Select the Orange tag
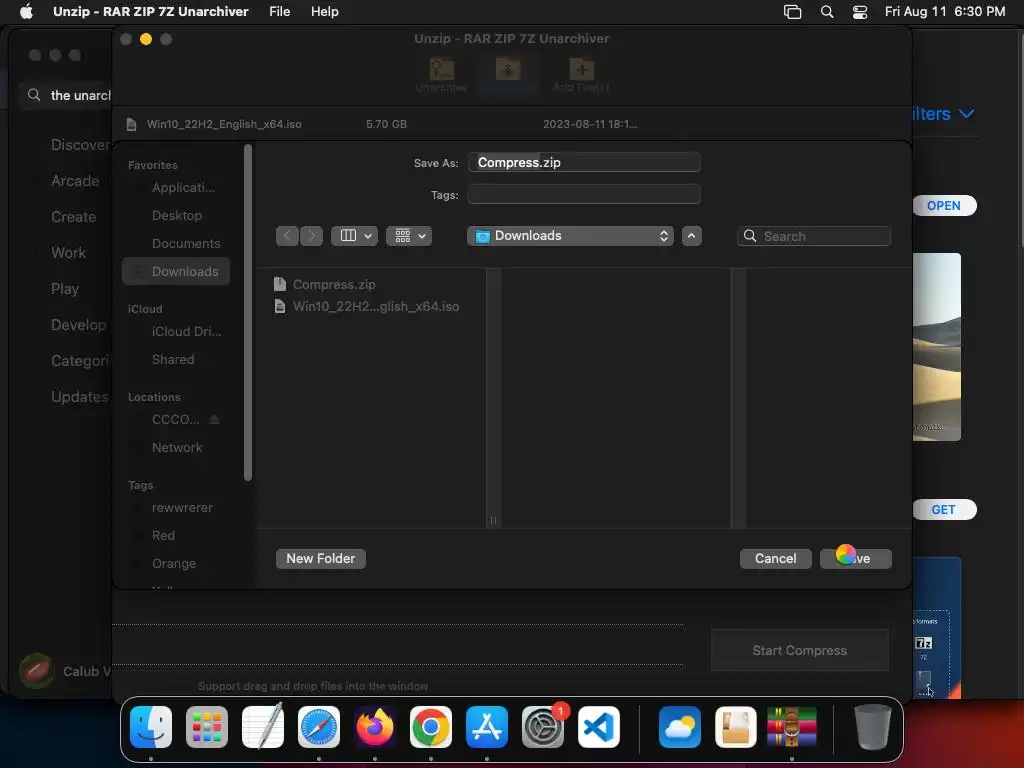Viewport: 1024px width, 768px height. click(176, 564)
